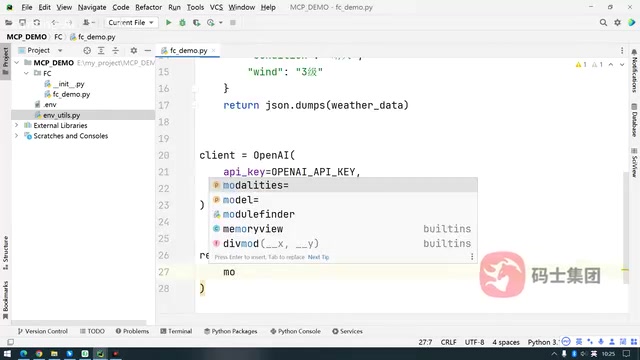Viewport: 640px width, 360px height.
Task: Open the Tools menu
Action: (195, 7)
